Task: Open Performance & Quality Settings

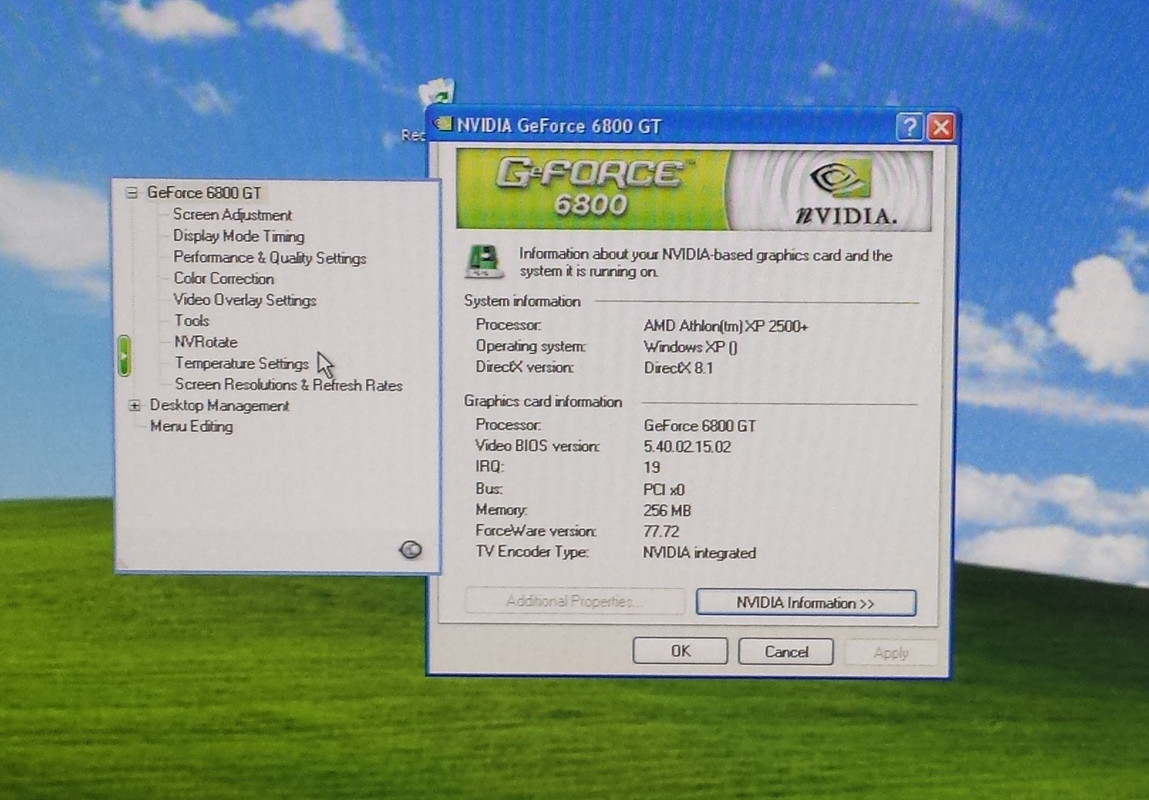Action: tap(270, 257)
